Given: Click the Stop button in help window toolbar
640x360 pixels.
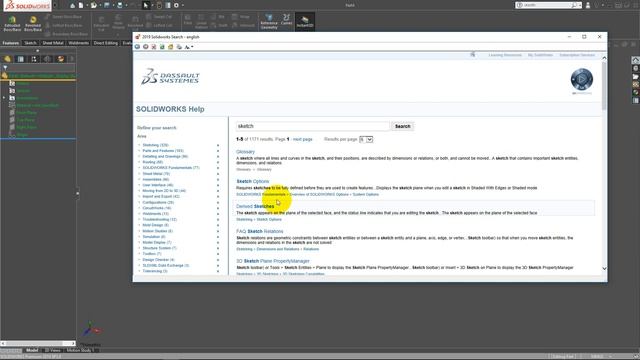Looking at the screenshot, I should coord(154,47).
